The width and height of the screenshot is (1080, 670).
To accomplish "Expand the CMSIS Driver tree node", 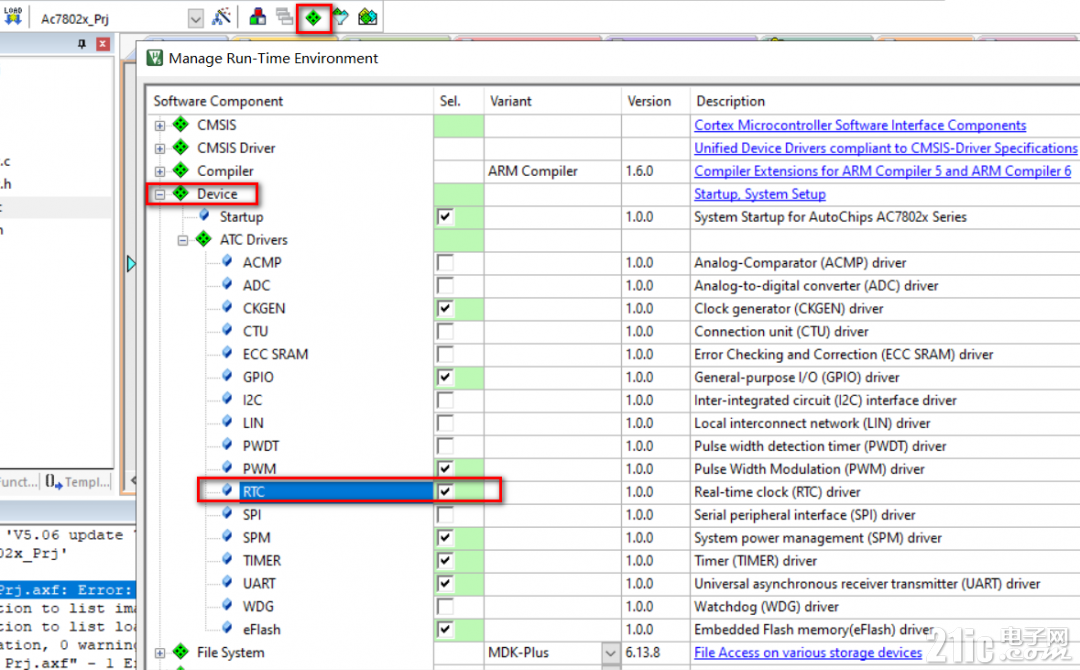I will 160,148.
